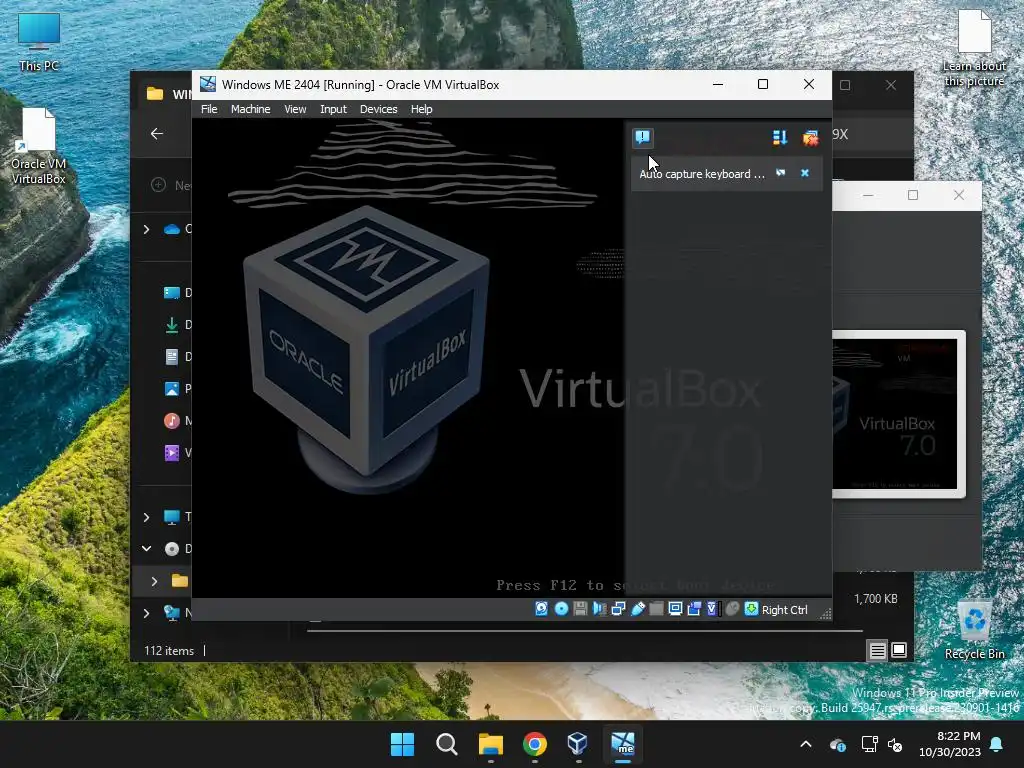1024x768 pixels.
Task: Switch Explorer to details view layout
Action: pyautogui.click(x=877, y=650)
